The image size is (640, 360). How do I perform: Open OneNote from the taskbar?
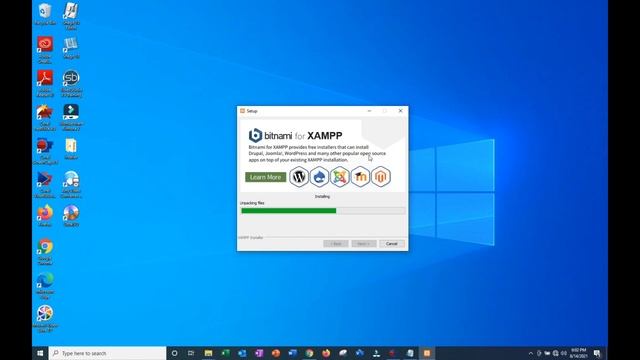click(x=259, y=353)
